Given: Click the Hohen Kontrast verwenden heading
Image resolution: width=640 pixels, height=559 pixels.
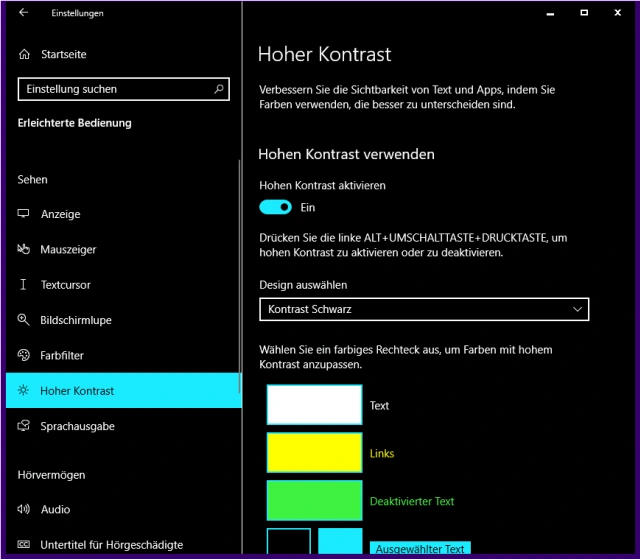Looking at the screenshot, I should (x=346, y=154).
